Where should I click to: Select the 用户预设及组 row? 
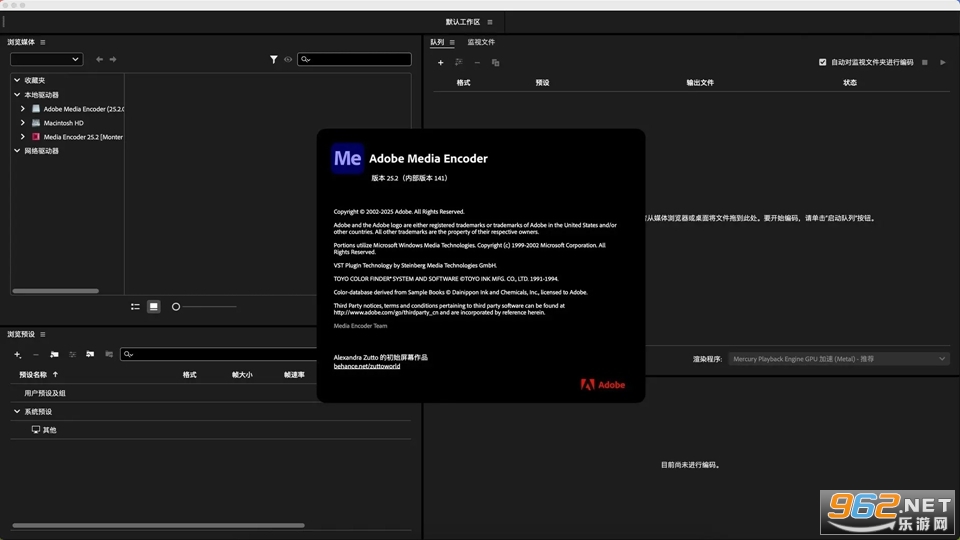(211, 393)
